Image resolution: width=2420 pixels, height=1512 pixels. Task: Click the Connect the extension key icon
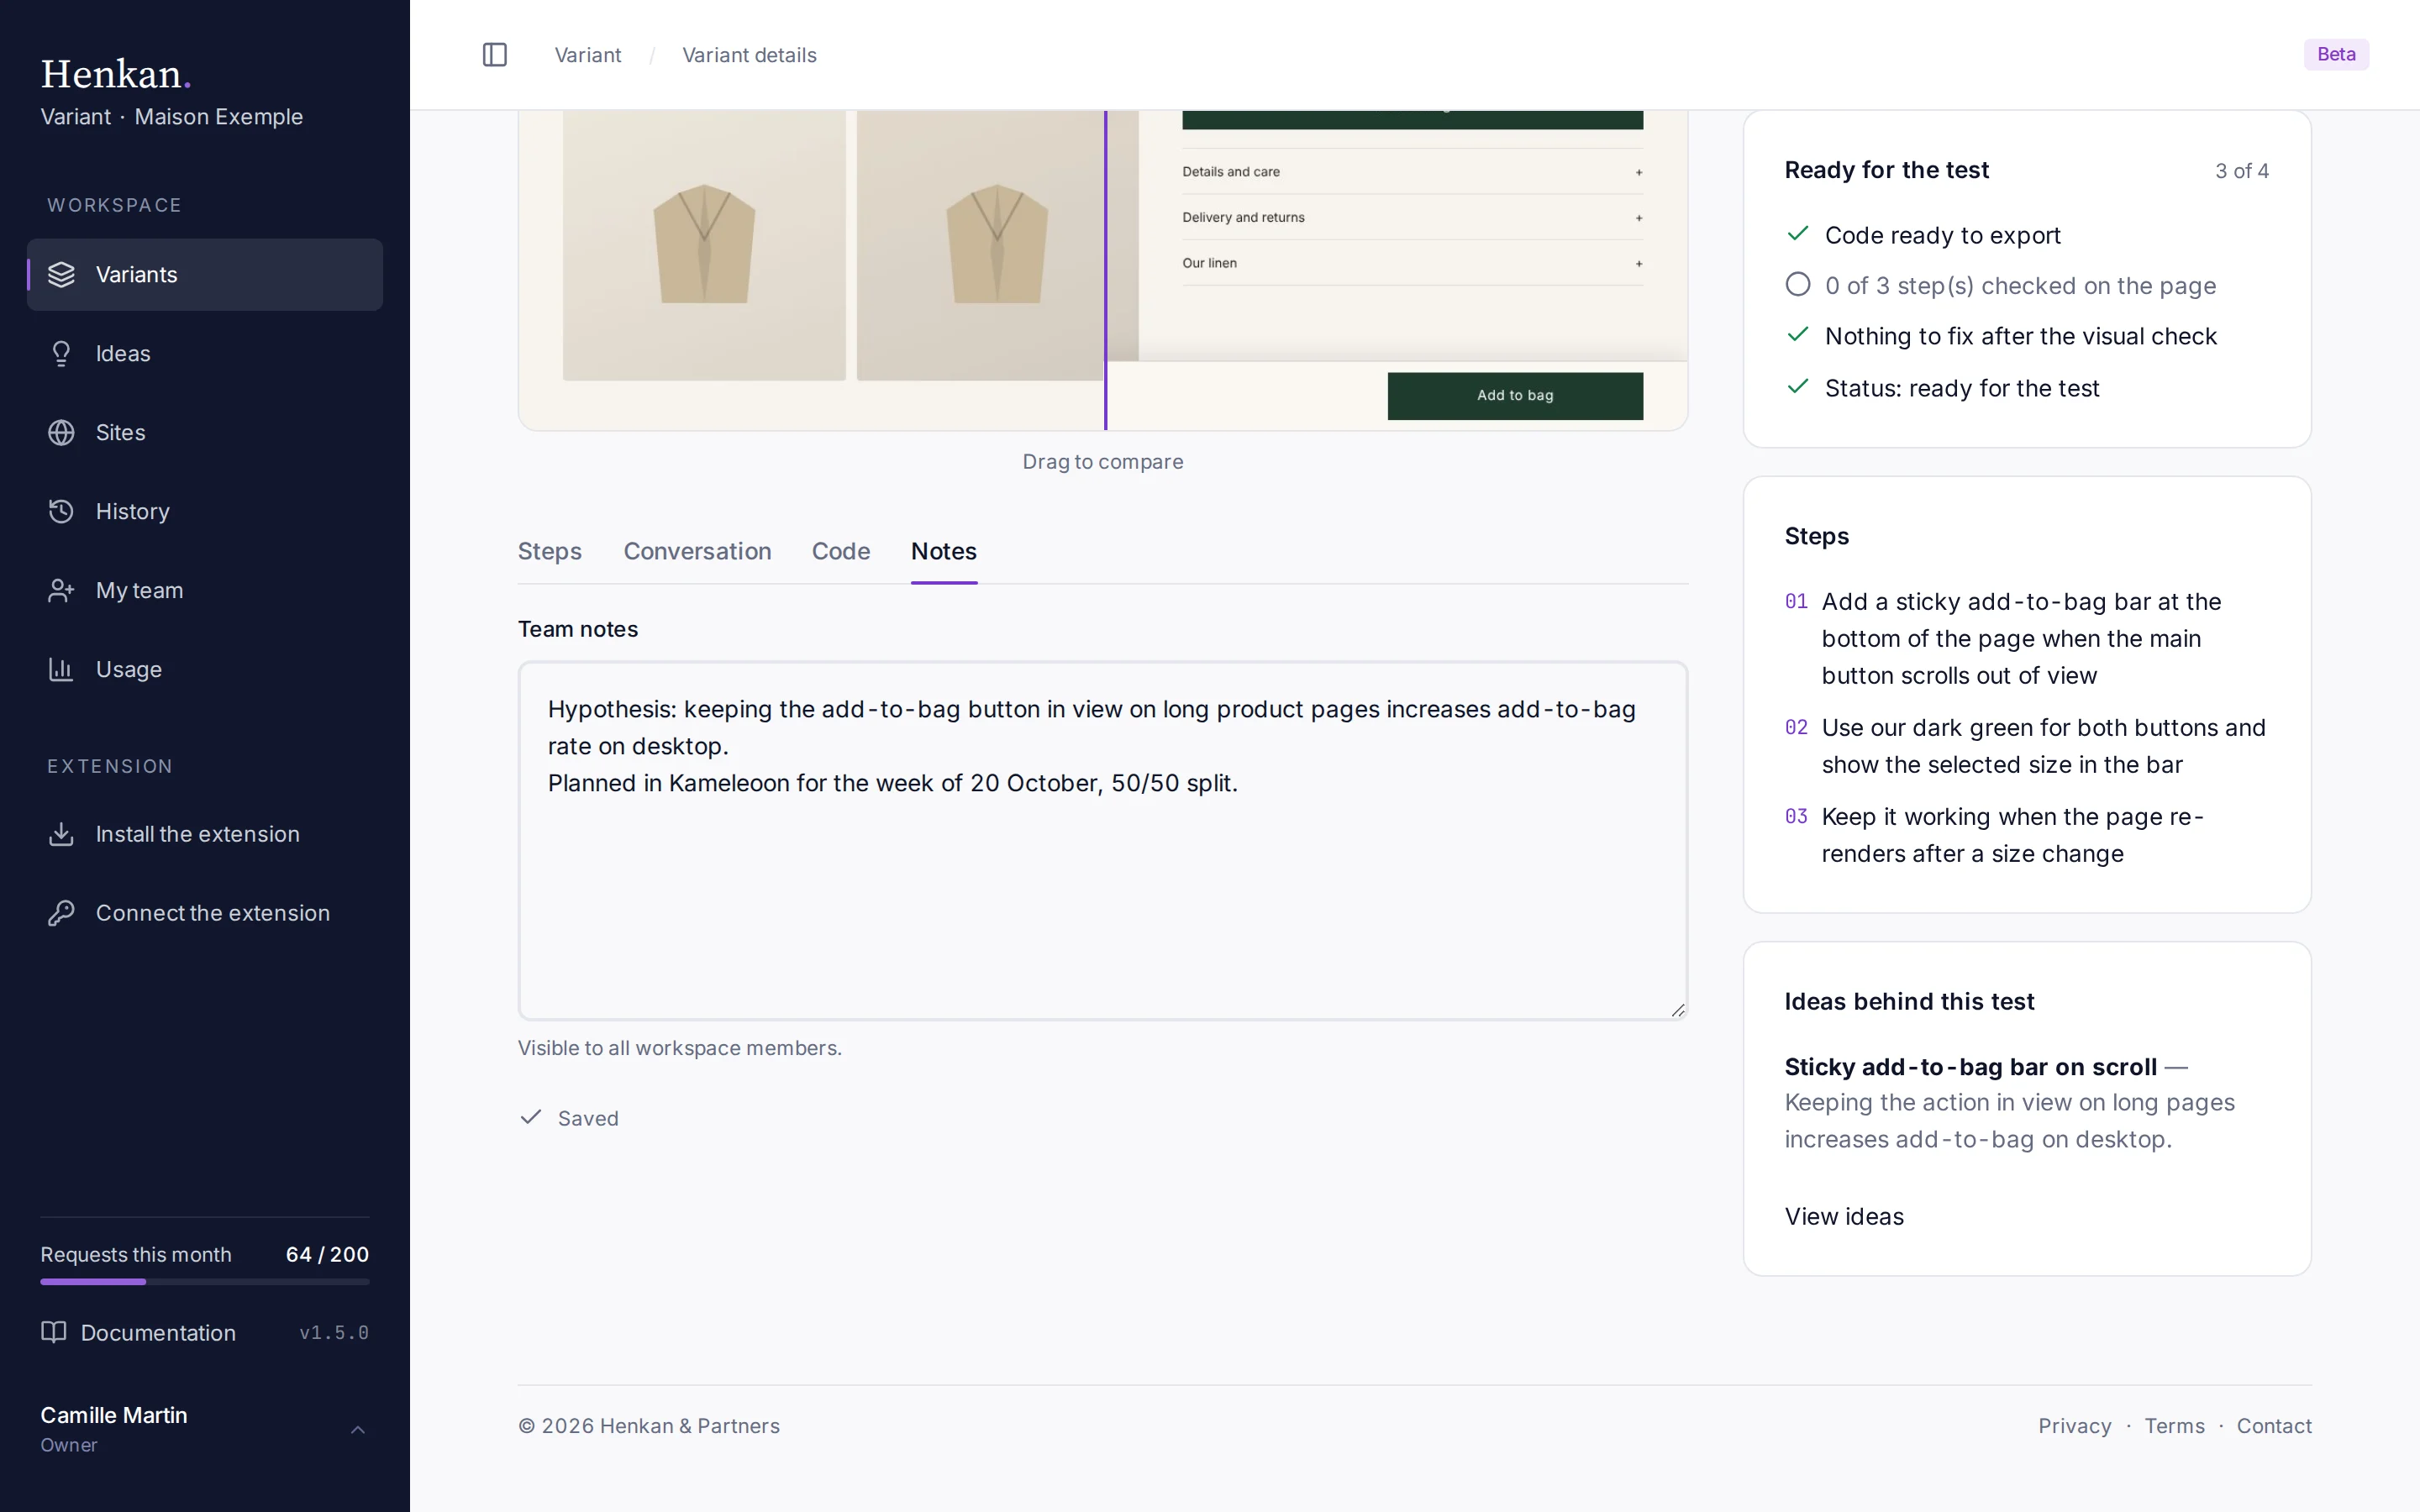[61, 912]
